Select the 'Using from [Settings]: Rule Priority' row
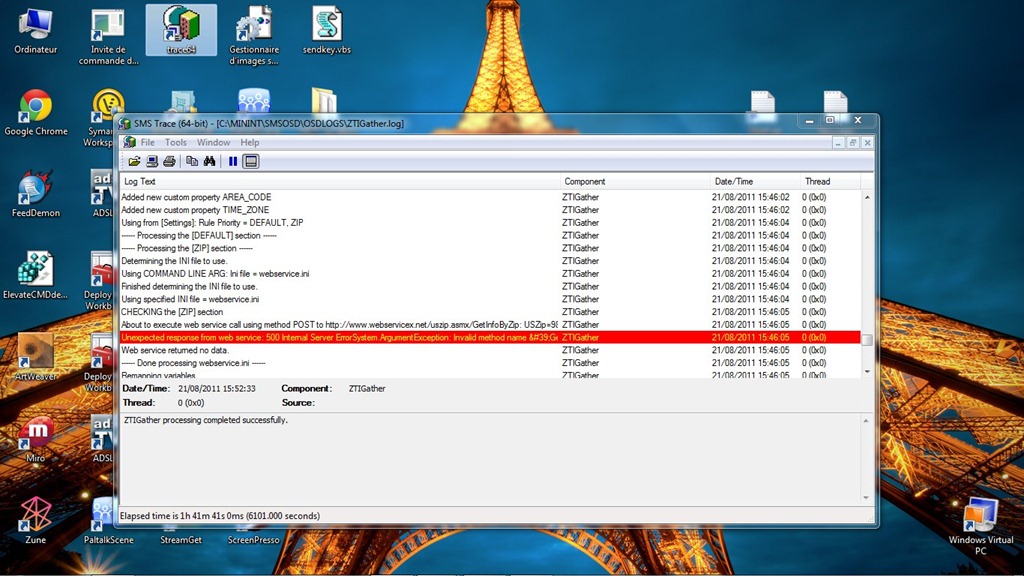Image resolution: width=1024 pixels, height=576 pixels. 490,223
